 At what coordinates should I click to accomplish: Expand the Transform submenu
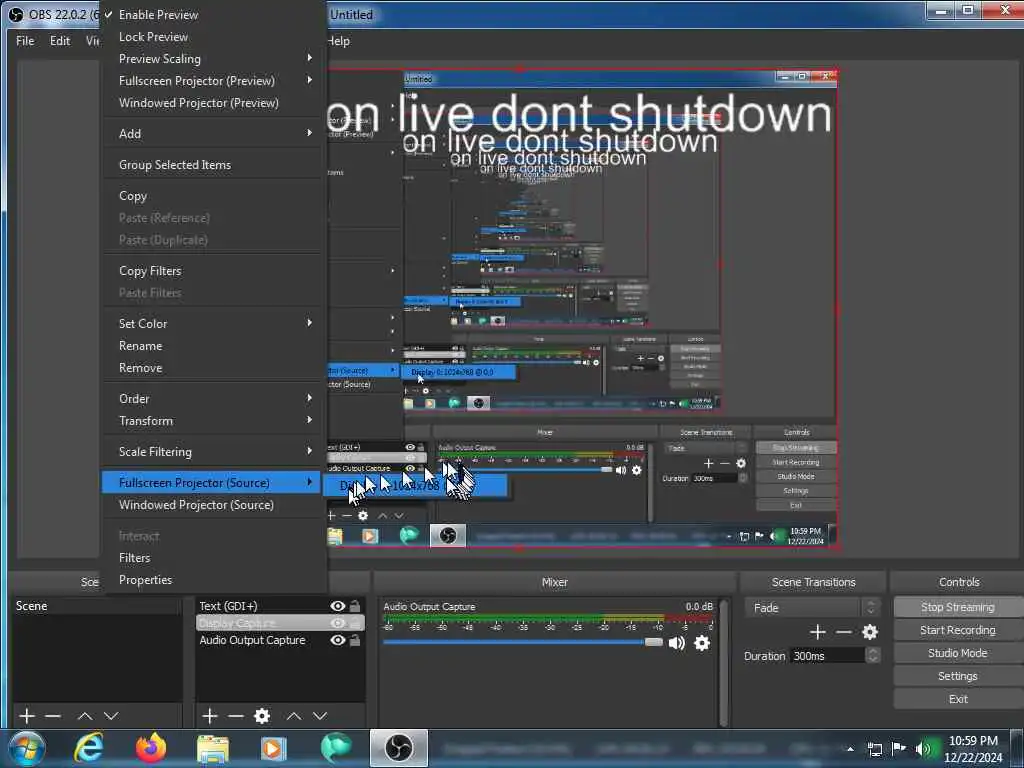(x=214, y=421)
